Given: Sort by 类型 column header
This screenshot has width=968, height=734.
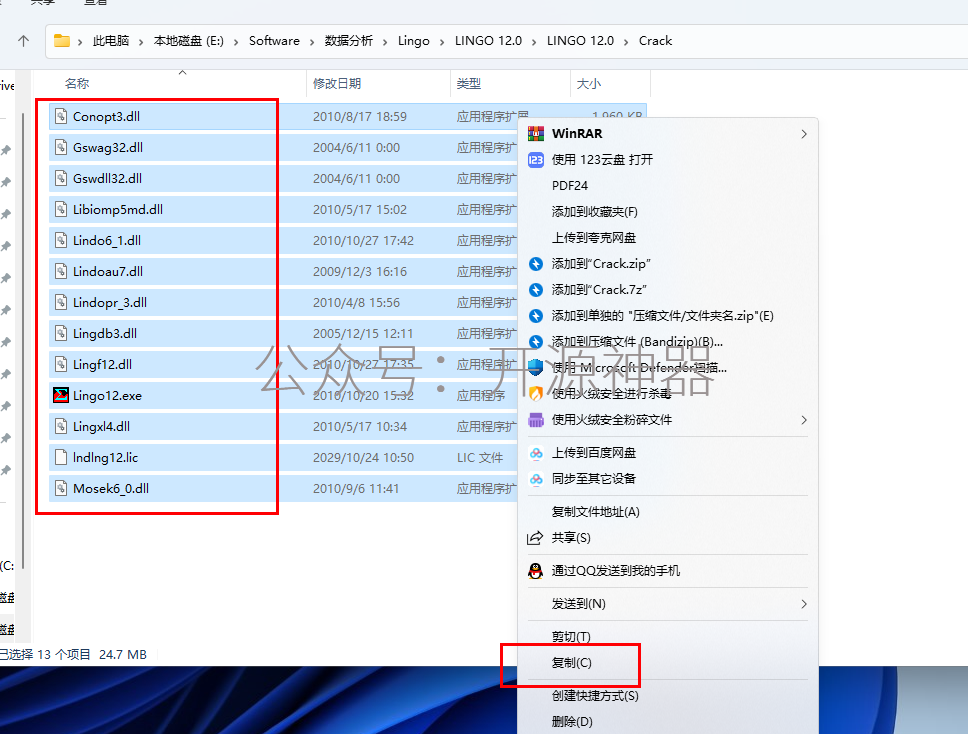Looking at the screenshot, I should (469, 83).
